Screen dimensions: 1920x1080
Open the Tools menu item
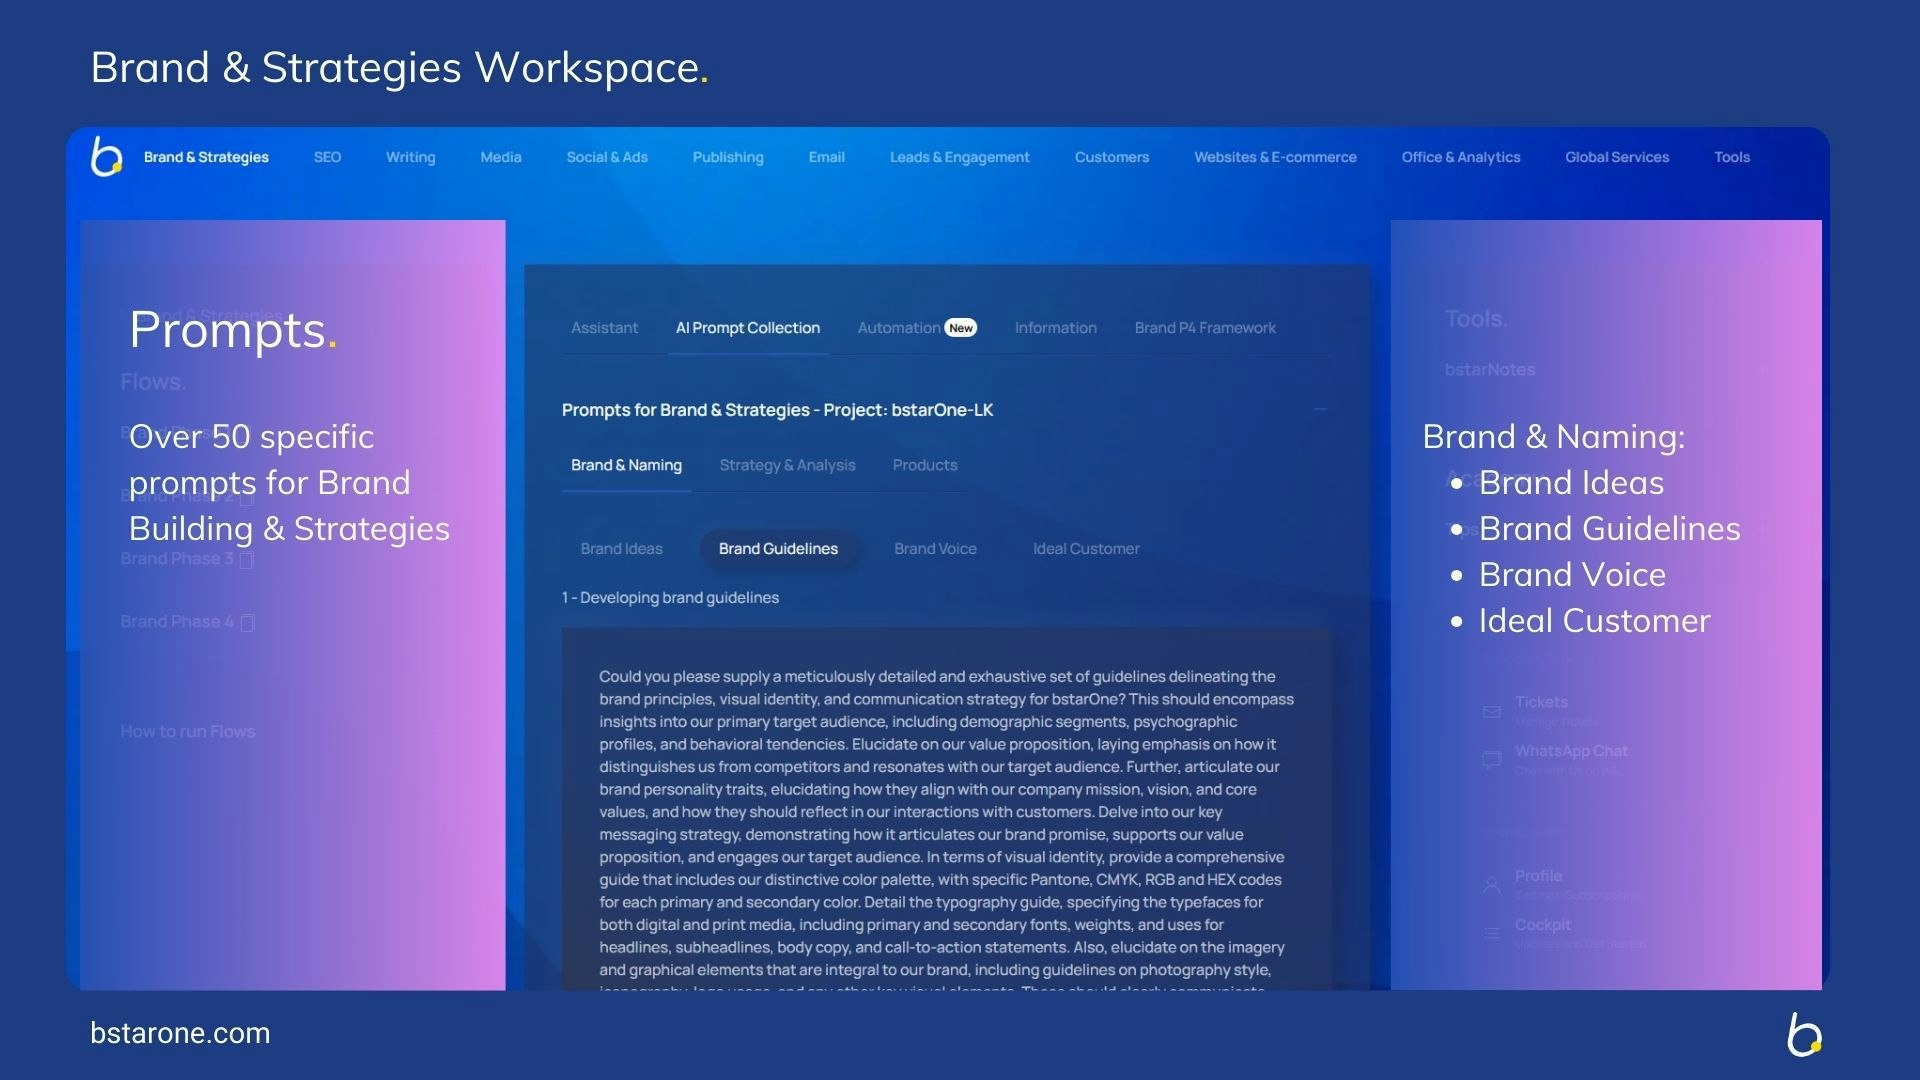(x=1731, y=157)
